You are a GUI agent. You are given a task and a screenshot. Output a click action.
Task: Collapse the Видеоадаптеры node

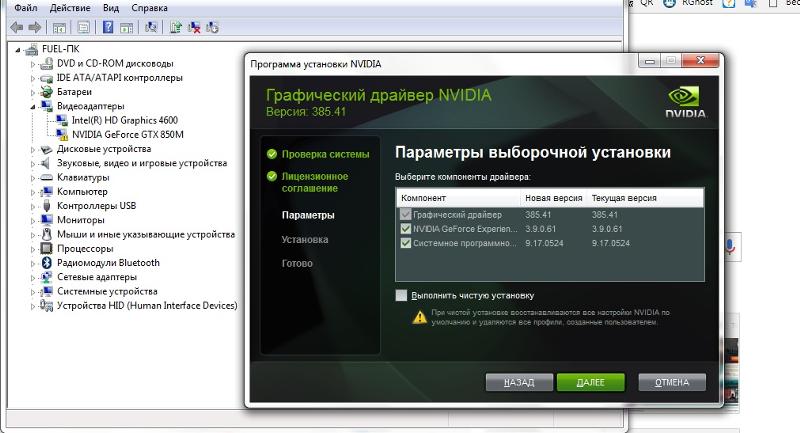pyautogui.click(x=33, y=107)
